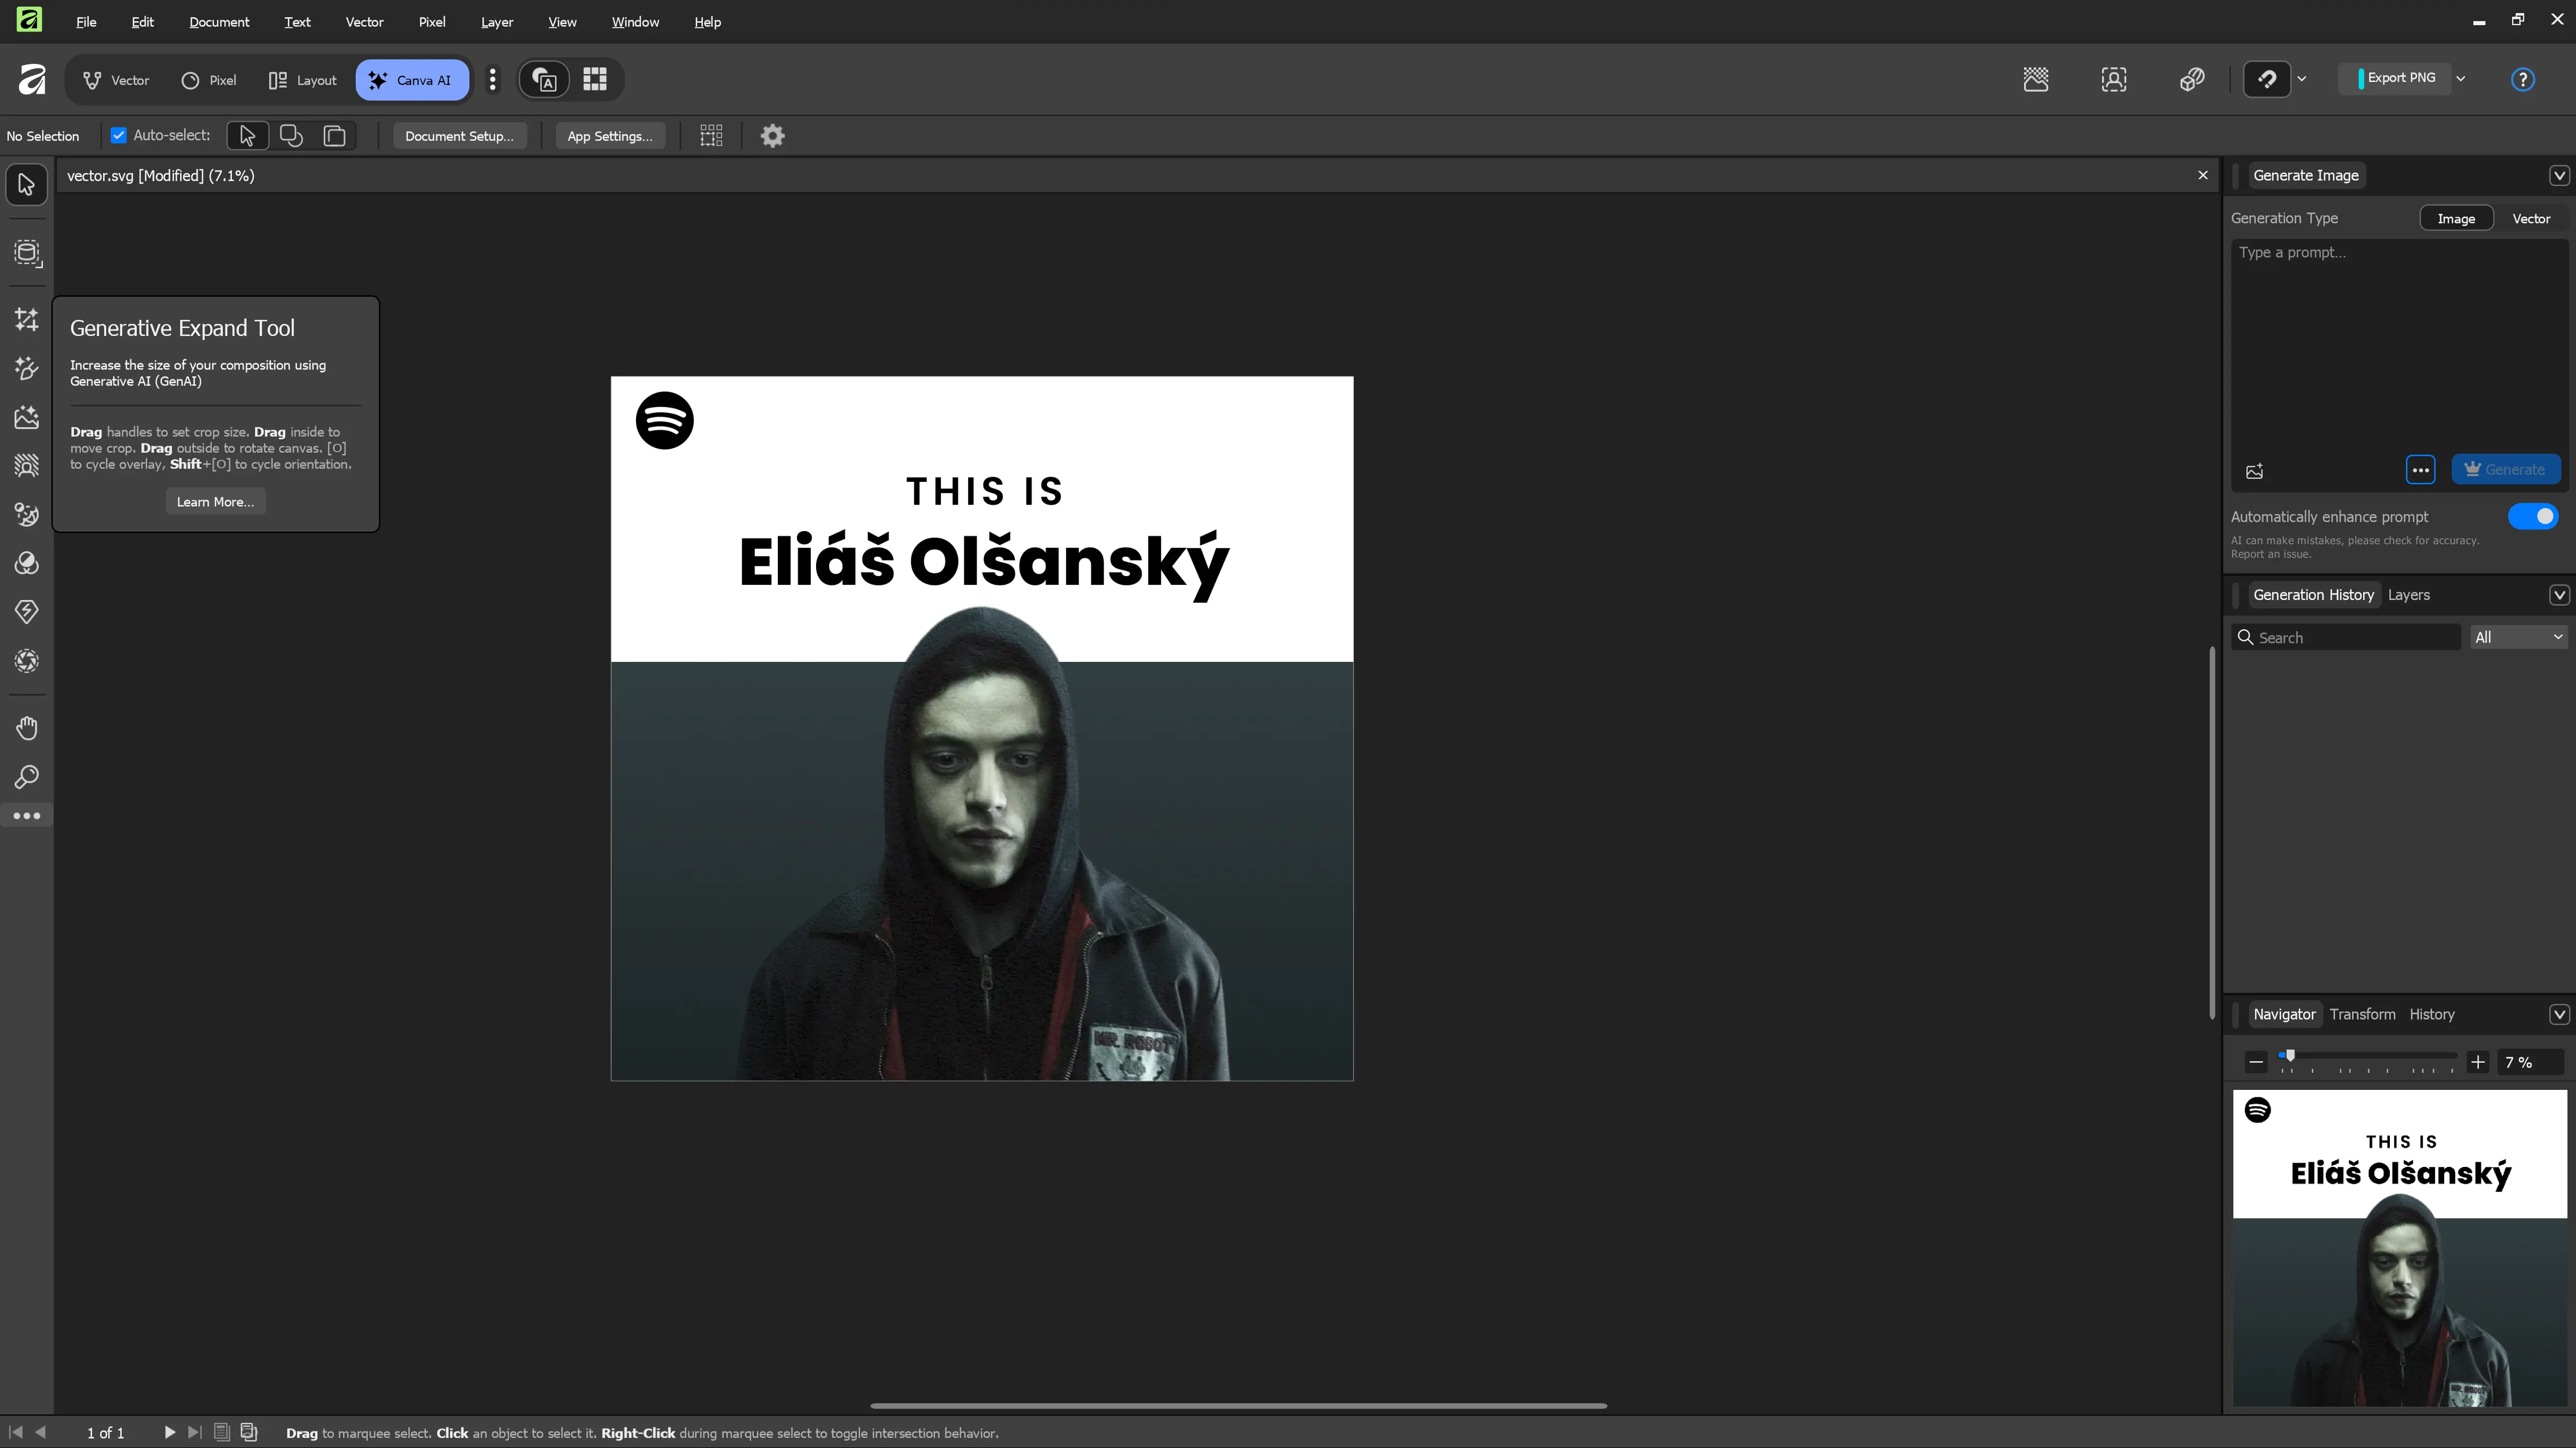Image resolution: width=2576 pixels, height=1448 pixels.
Task: Select the overlapping rounded squares auto-select mode
Action: pyautogui.click(x=291, y=136)
